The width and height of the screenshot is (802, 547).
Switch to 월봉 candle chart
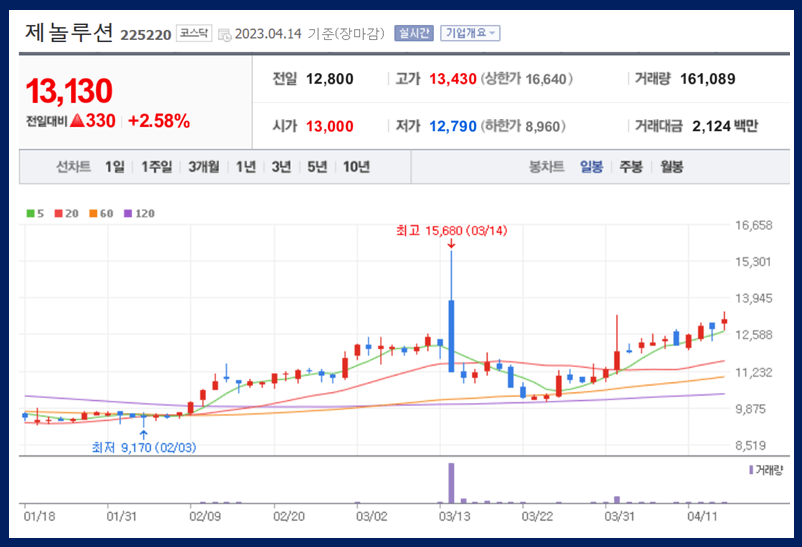coord(672,167)
